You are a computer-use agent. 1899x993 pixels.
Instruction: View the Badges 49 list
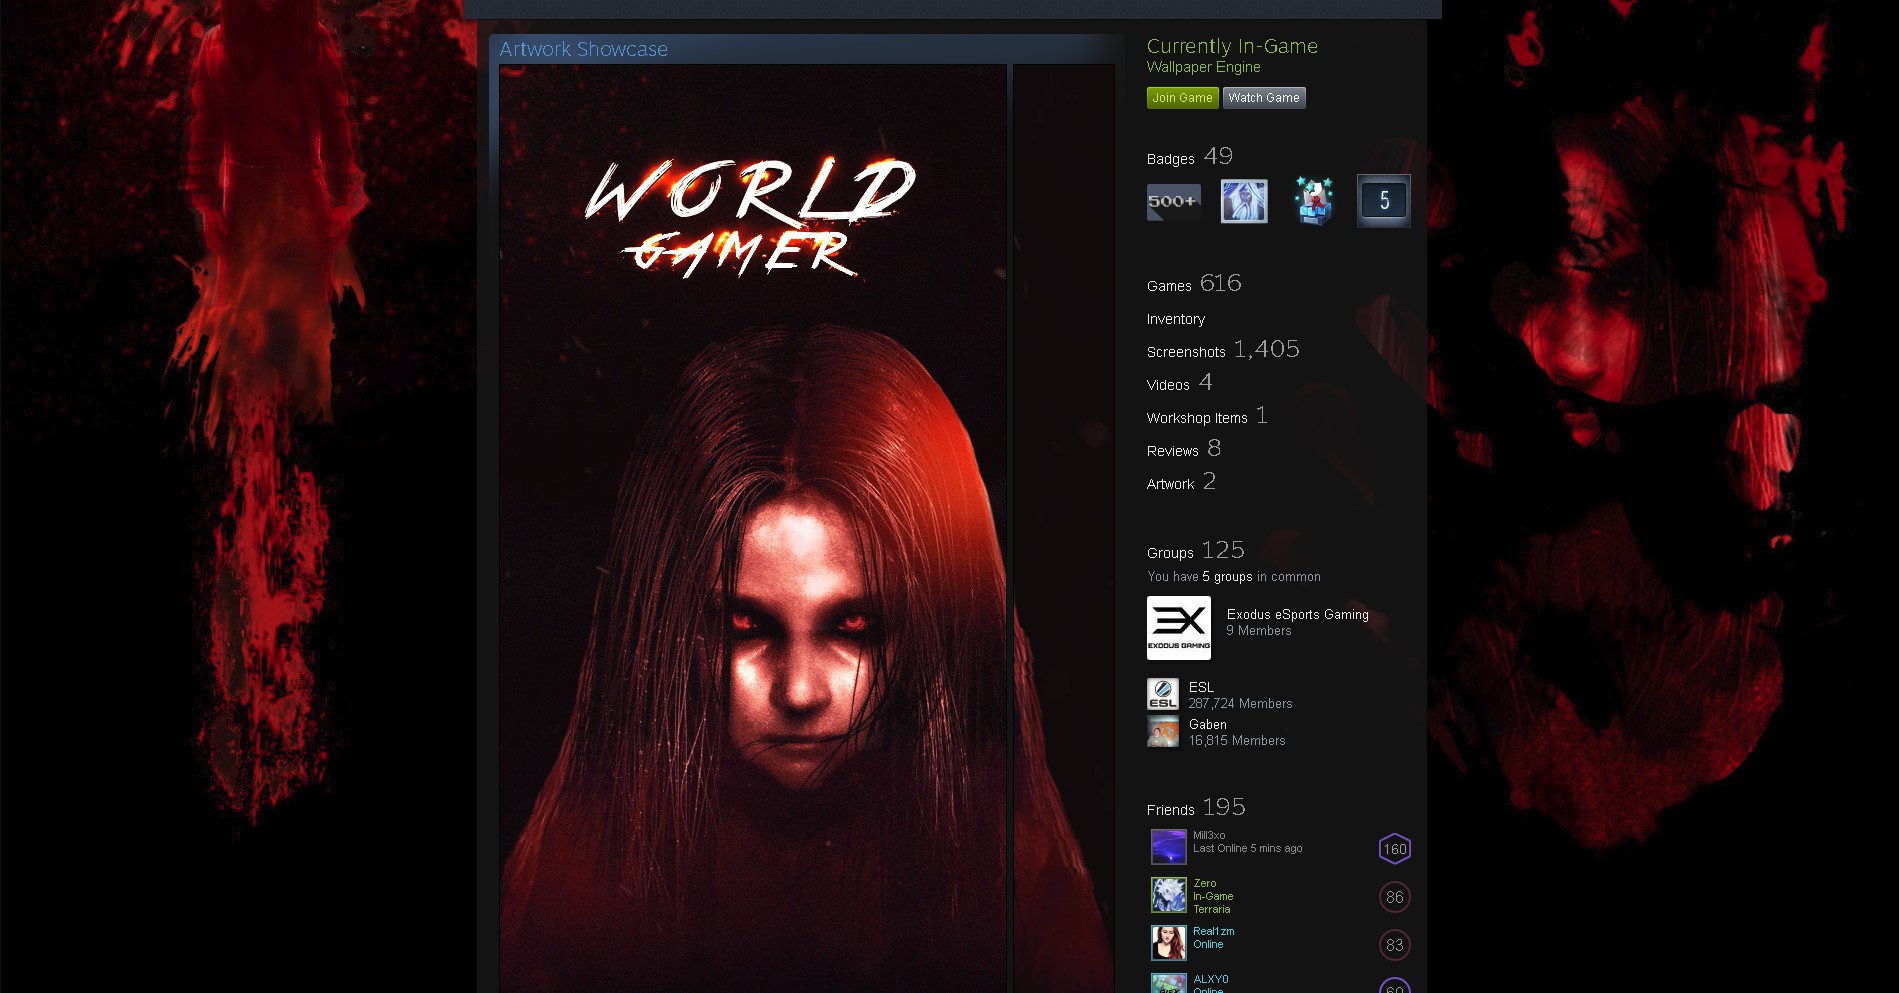1190,157
